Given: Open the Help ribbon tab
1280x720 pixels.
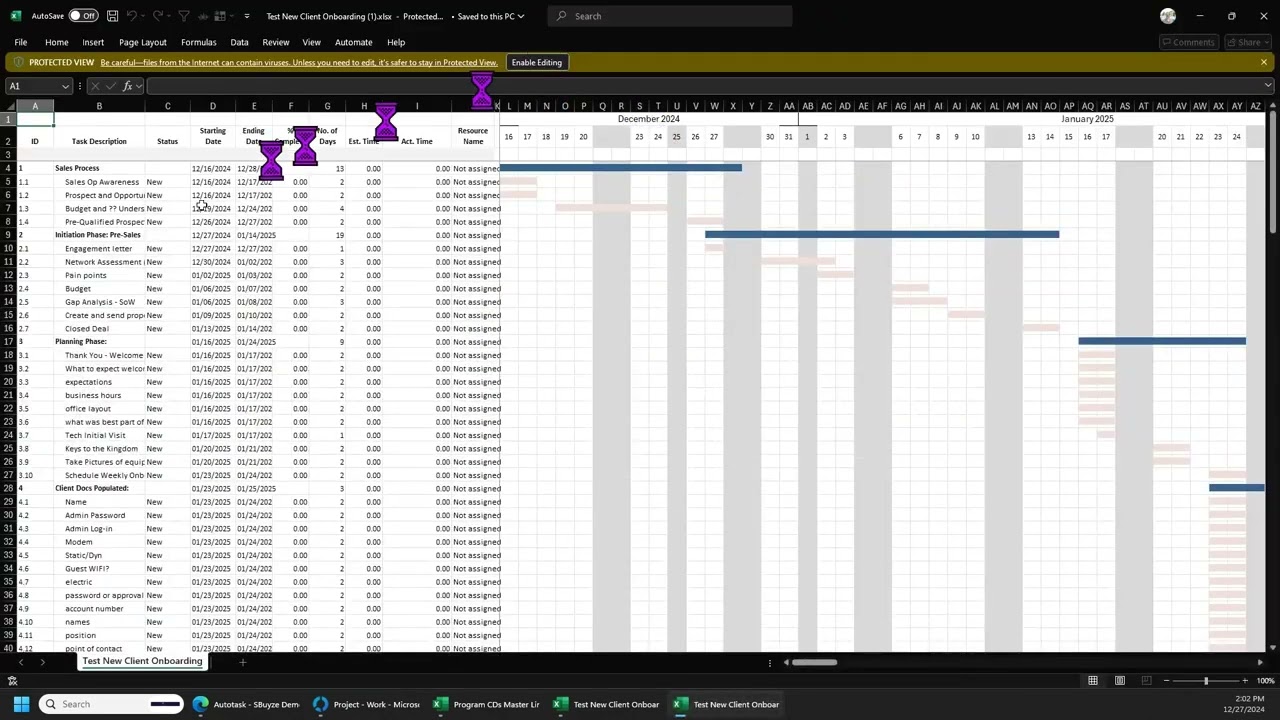Looking at the screenshot, I should [396, 42].
